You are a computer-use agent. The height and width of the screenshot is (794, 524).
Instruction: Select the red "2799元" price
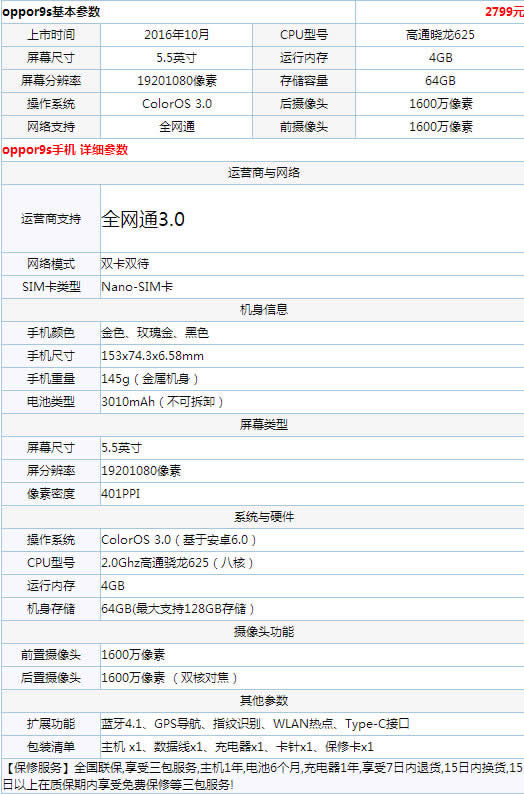[504, 12]
